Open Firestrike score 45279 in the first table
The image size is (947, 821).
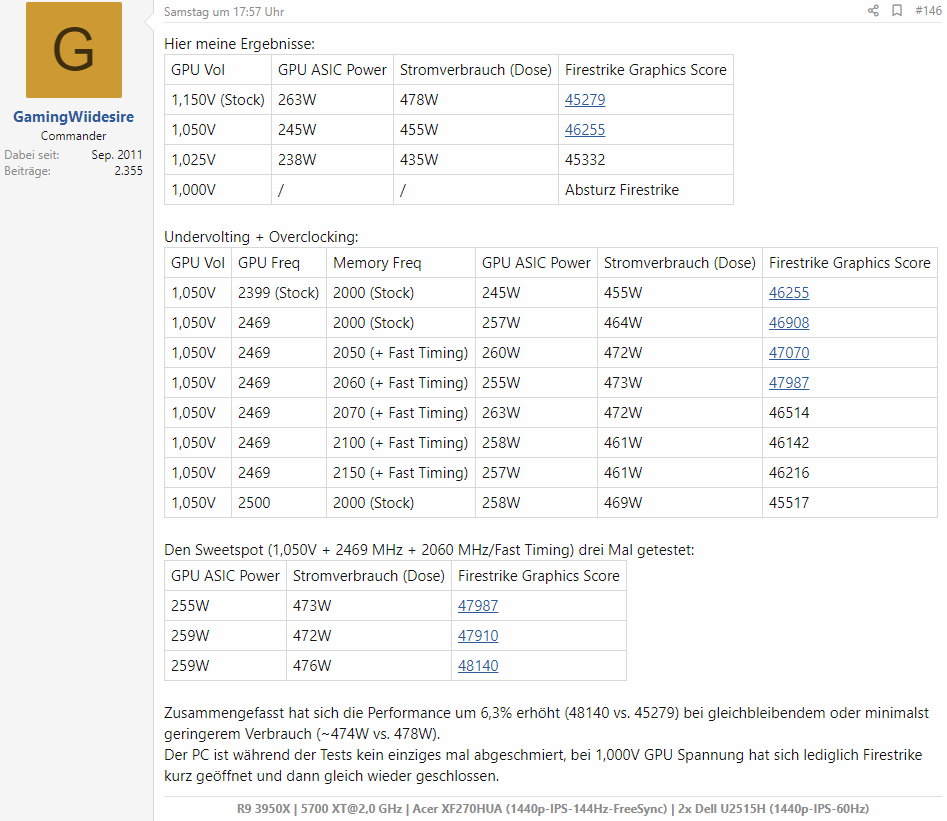pyautogui.click(x=585, y=100)
